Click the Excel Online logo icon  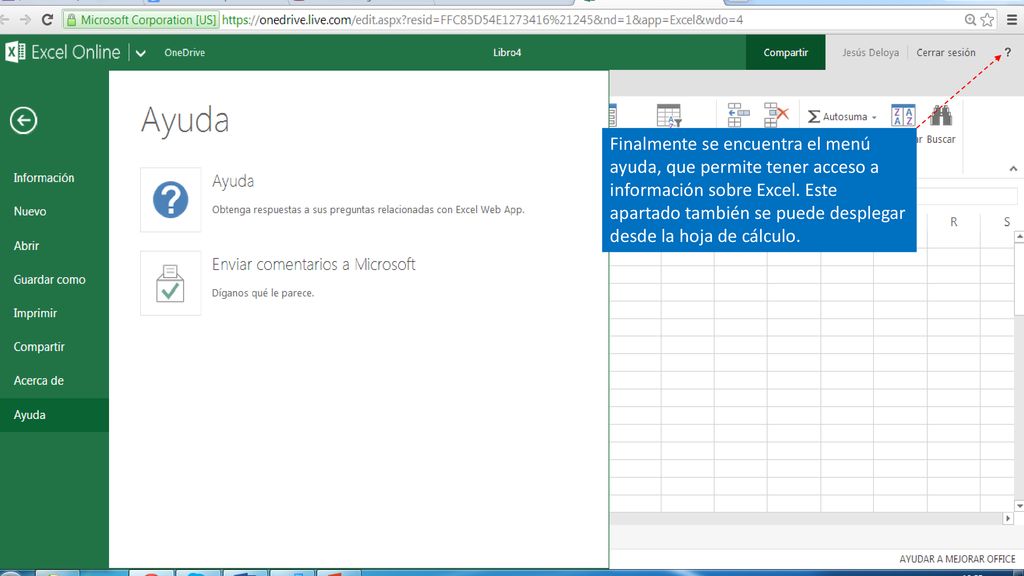(x=15, y=52)
